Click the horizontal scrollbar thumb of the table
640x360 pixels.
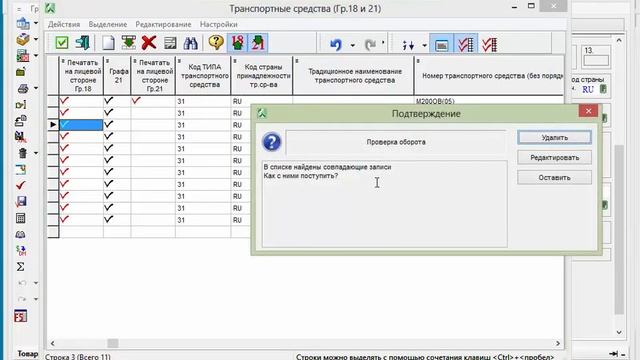(113, 344)
